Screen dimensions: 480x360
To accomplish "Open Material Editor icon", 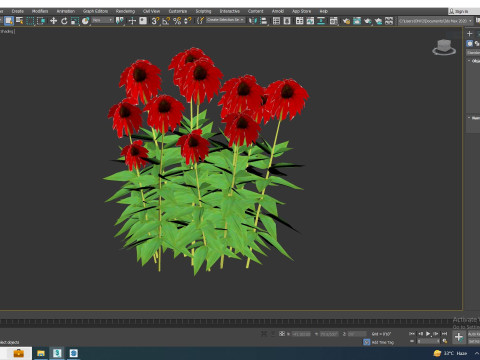I will (x=333, y=21).
